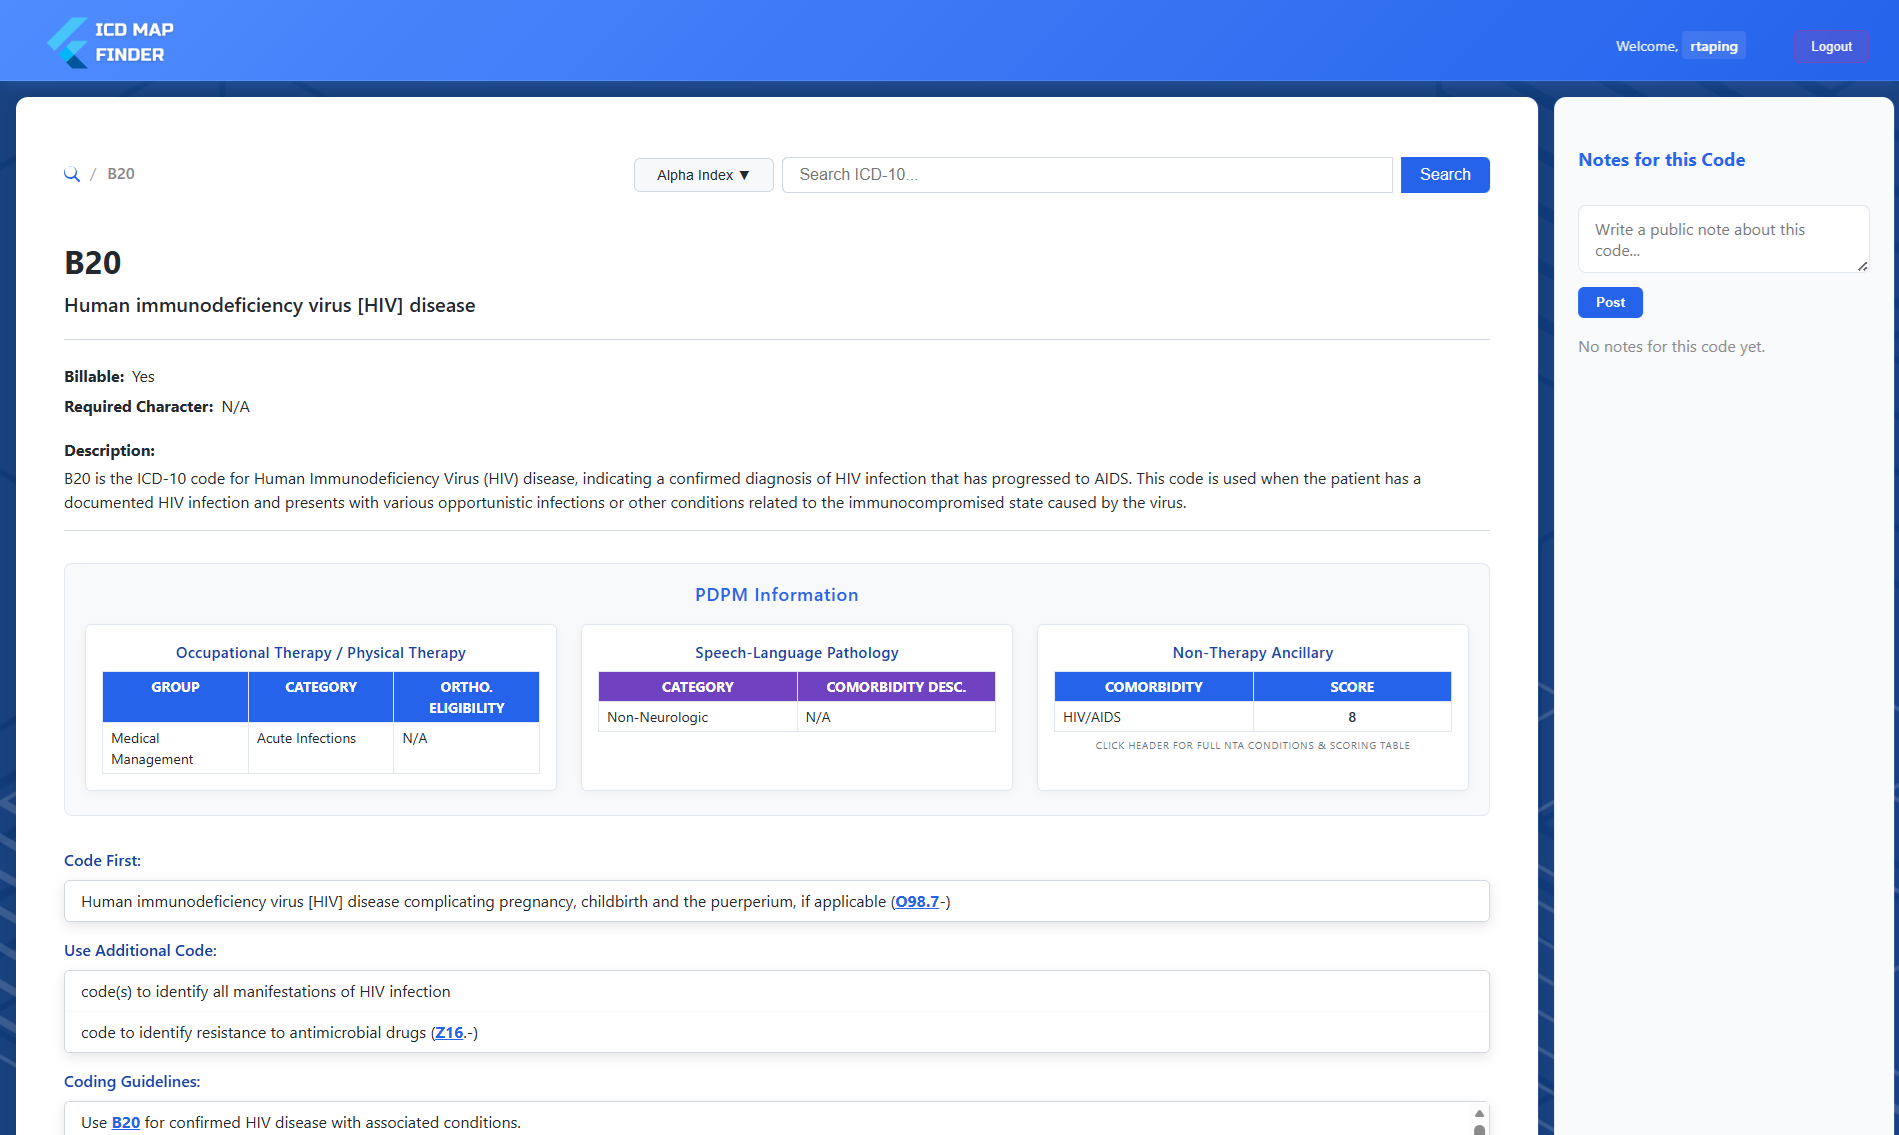Click the Logout button
Screen dimensions: 1899x1135
click(x=1831, y=46)
